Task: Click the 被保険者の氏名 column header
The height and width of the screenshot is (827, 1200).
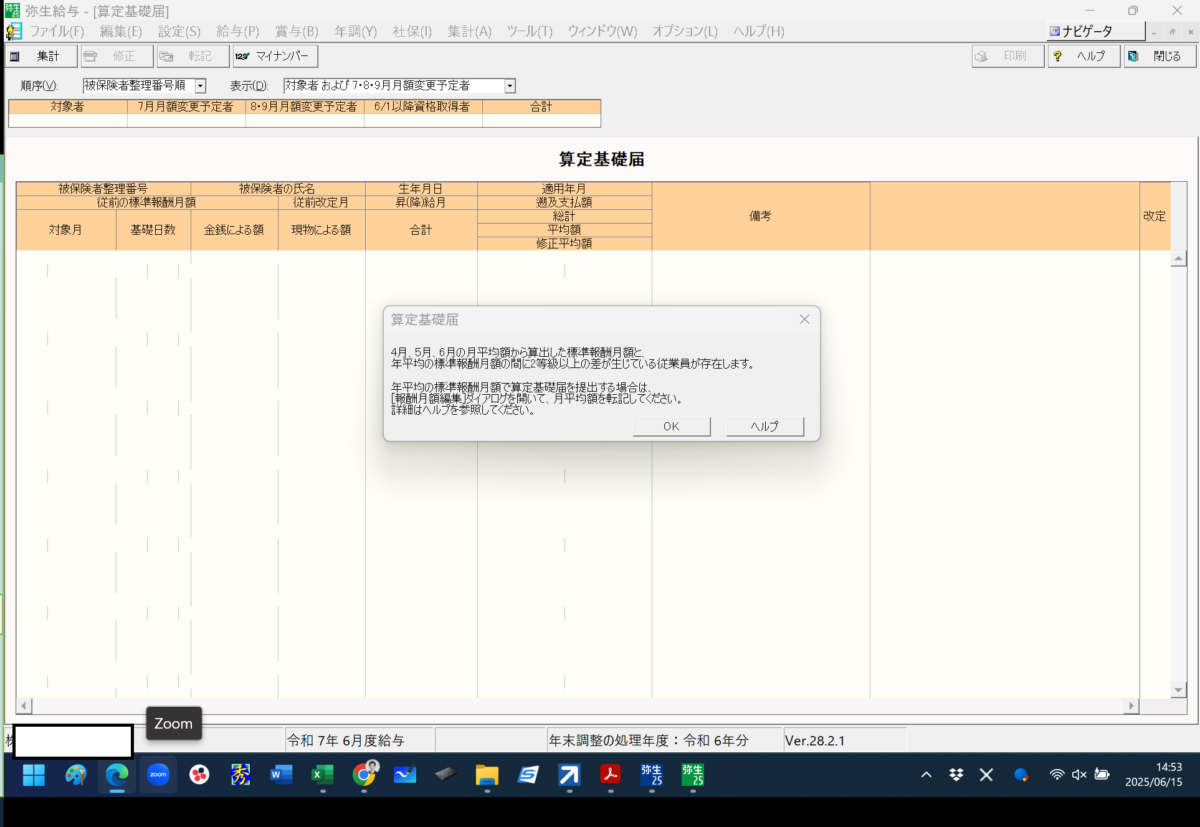Action: (278, 188)
